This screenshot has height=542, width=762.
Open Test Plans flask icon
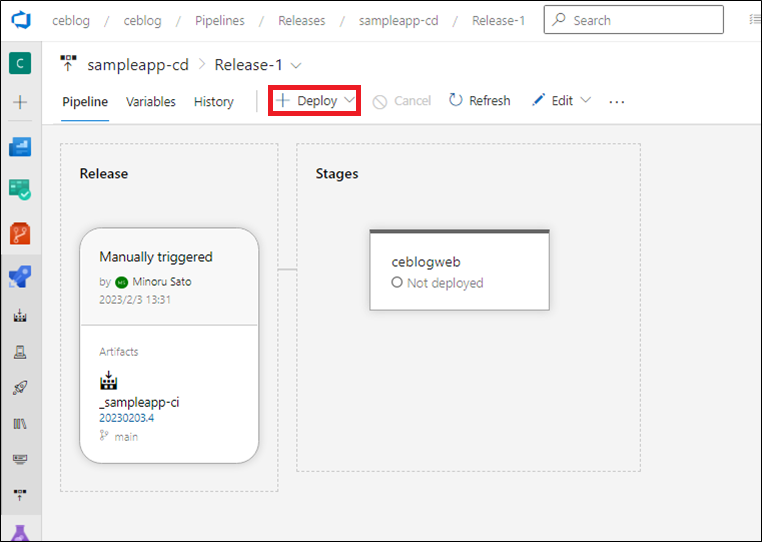pyautogui.click(x=20, y=533)
